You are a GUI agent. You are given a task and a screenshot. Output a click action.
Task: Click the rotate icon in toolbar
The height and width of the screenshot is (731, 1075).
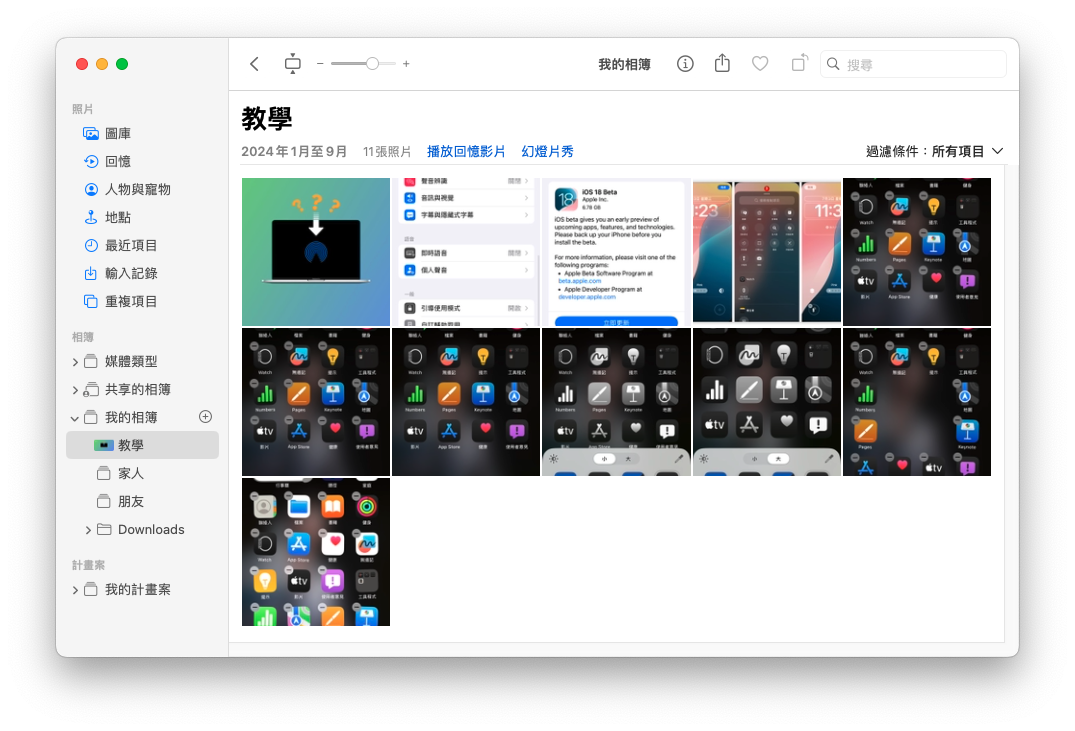click(799, 63)
